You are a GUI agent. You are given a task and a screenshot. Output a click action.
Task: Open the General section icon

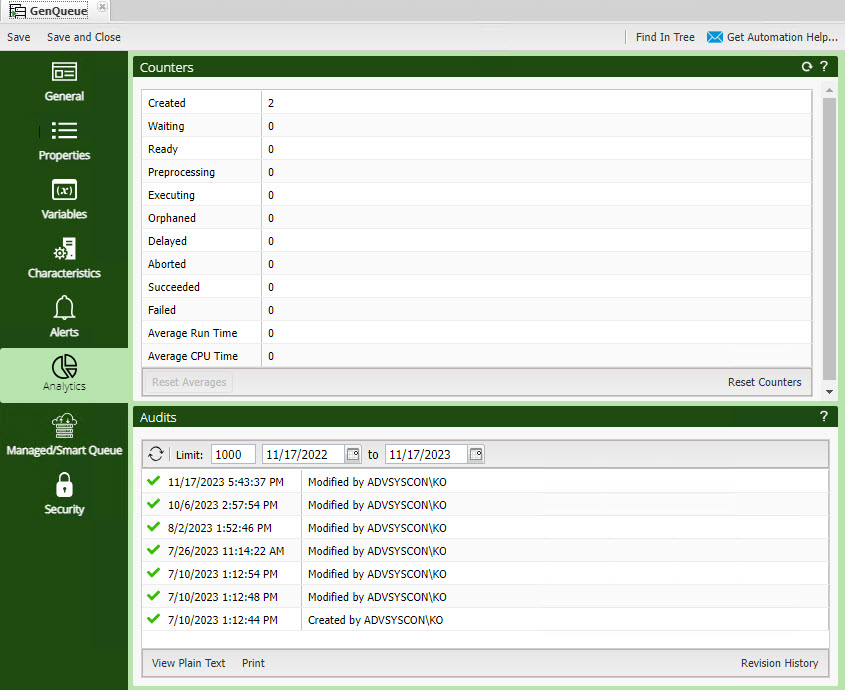click(x=64, y=72)
